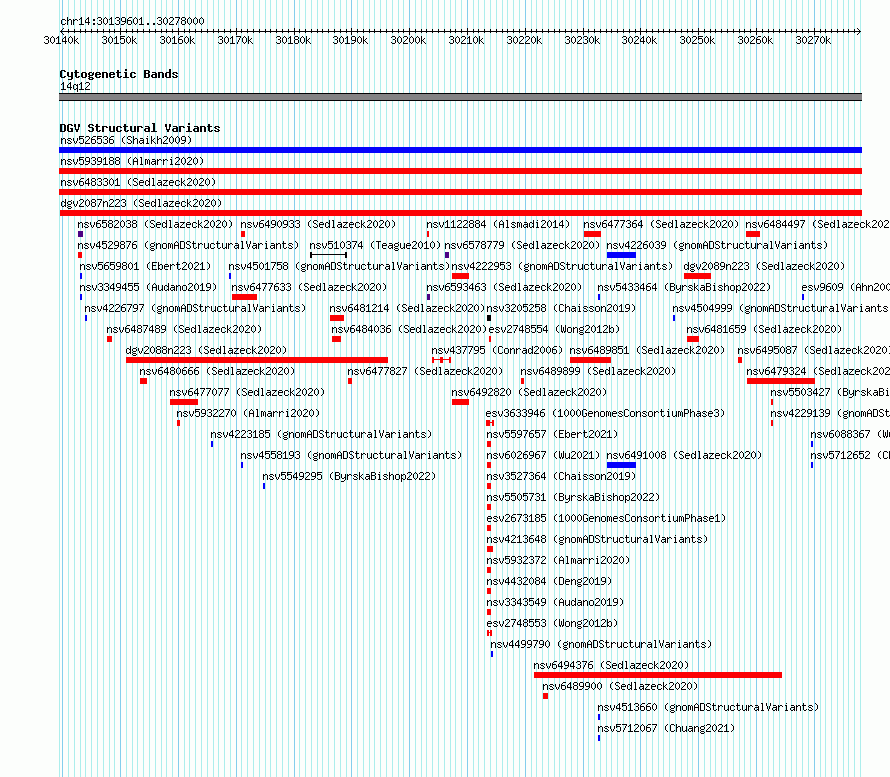This screenshot has width=890, height=777.
Task: Open nsv3349455 (Audano2019) variant label
Action: tap(148, 287)
